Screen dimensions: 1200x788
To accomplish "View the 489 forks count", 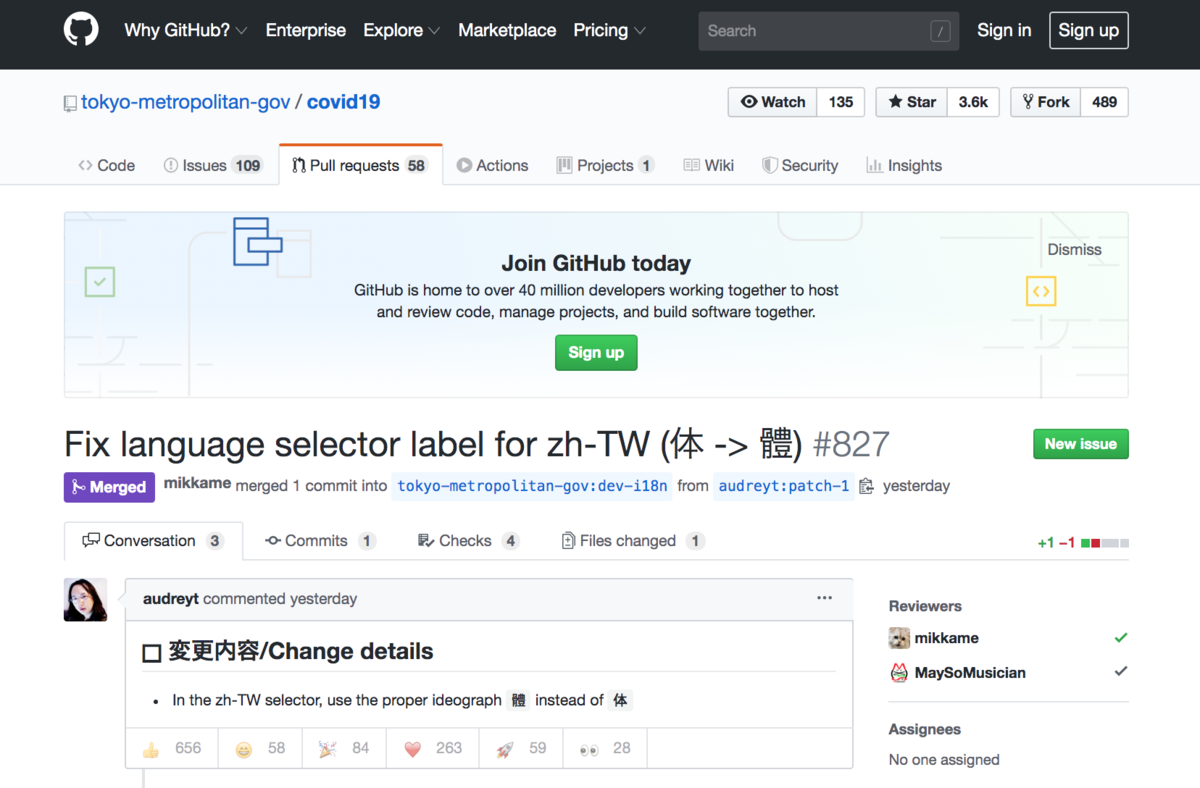I will tap(1104, 102).
